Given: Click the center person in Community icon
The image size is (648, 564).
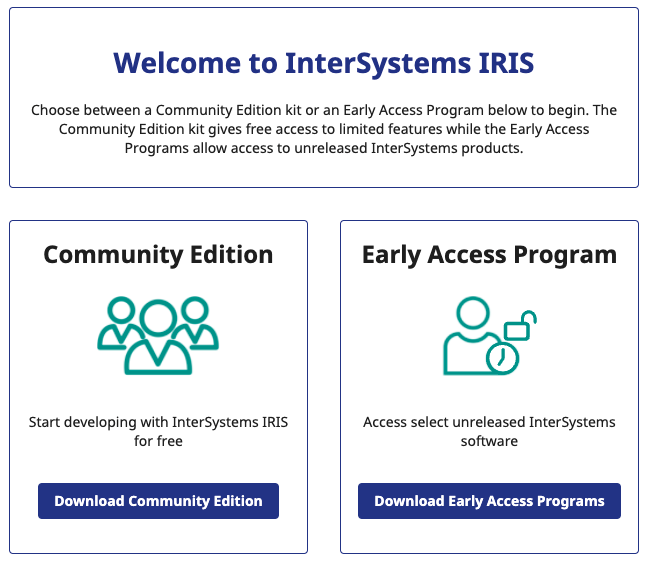Looking at the screenshot, I should coord(158,340).
